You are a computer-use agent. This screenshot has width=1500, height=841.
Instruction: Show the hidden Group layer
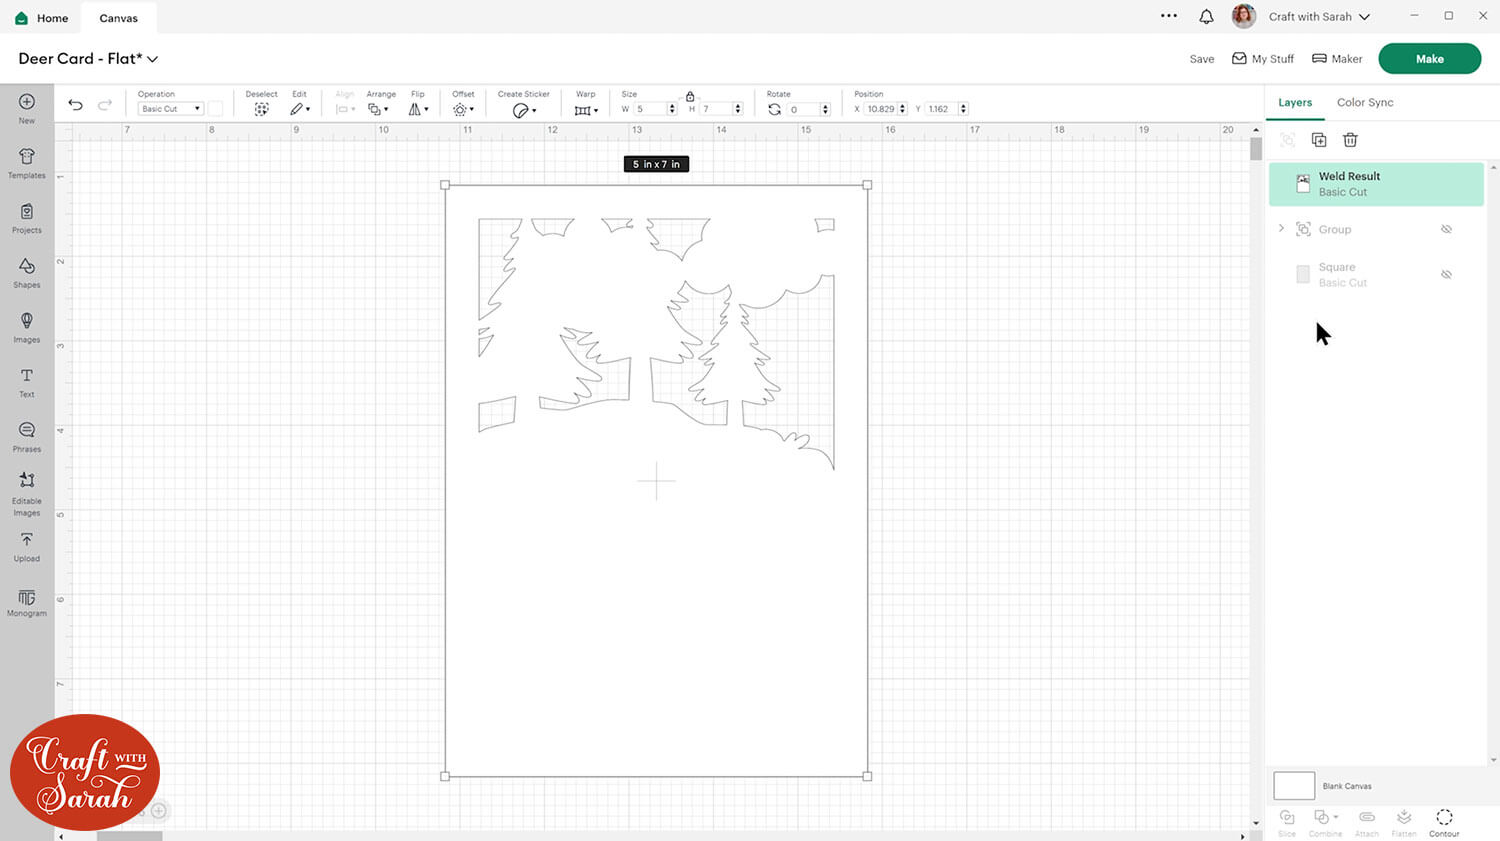coord(1446,229)
